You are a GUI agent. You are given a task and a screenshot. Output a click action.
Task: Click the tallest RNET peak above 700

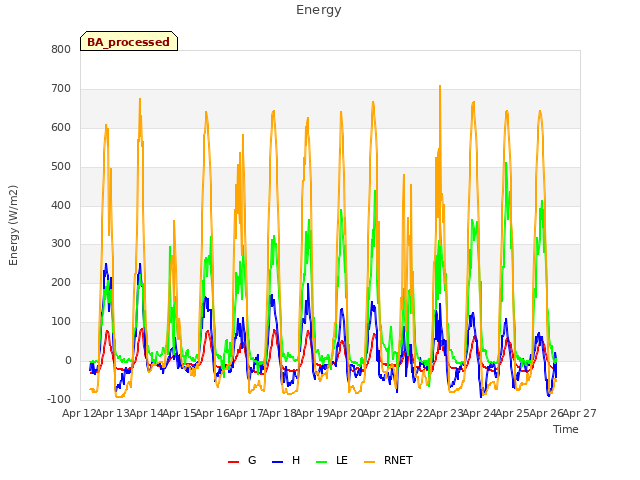440,86
